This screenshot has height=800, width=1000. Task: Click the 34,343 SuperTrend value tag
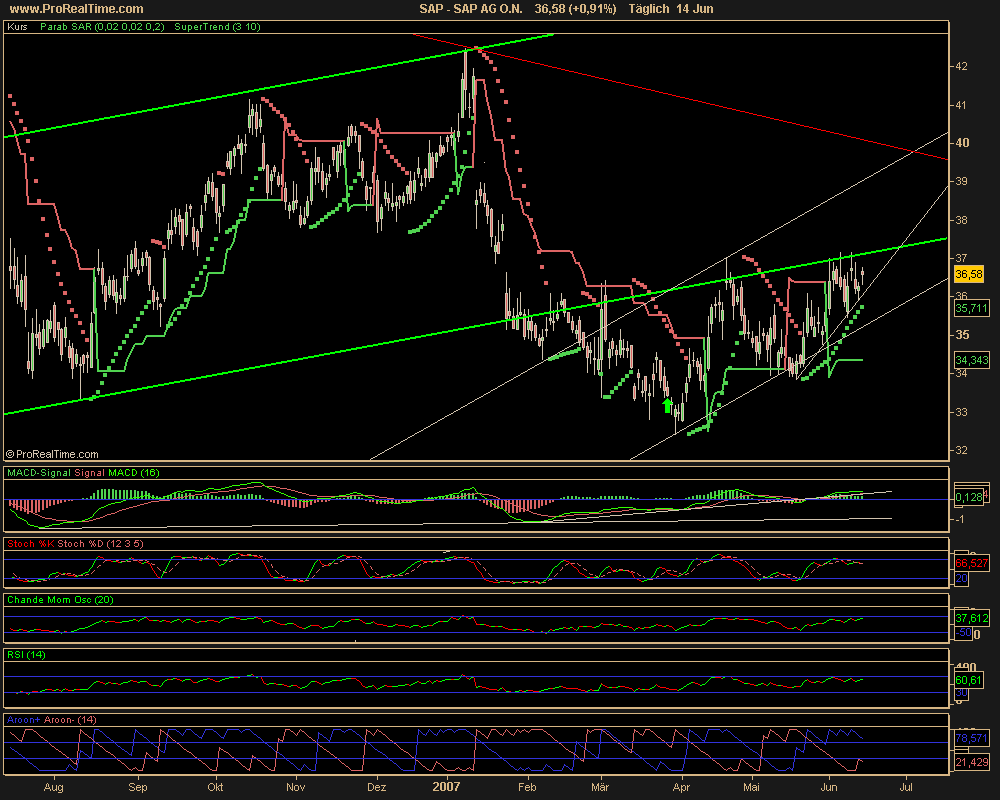tap(971, 359)
